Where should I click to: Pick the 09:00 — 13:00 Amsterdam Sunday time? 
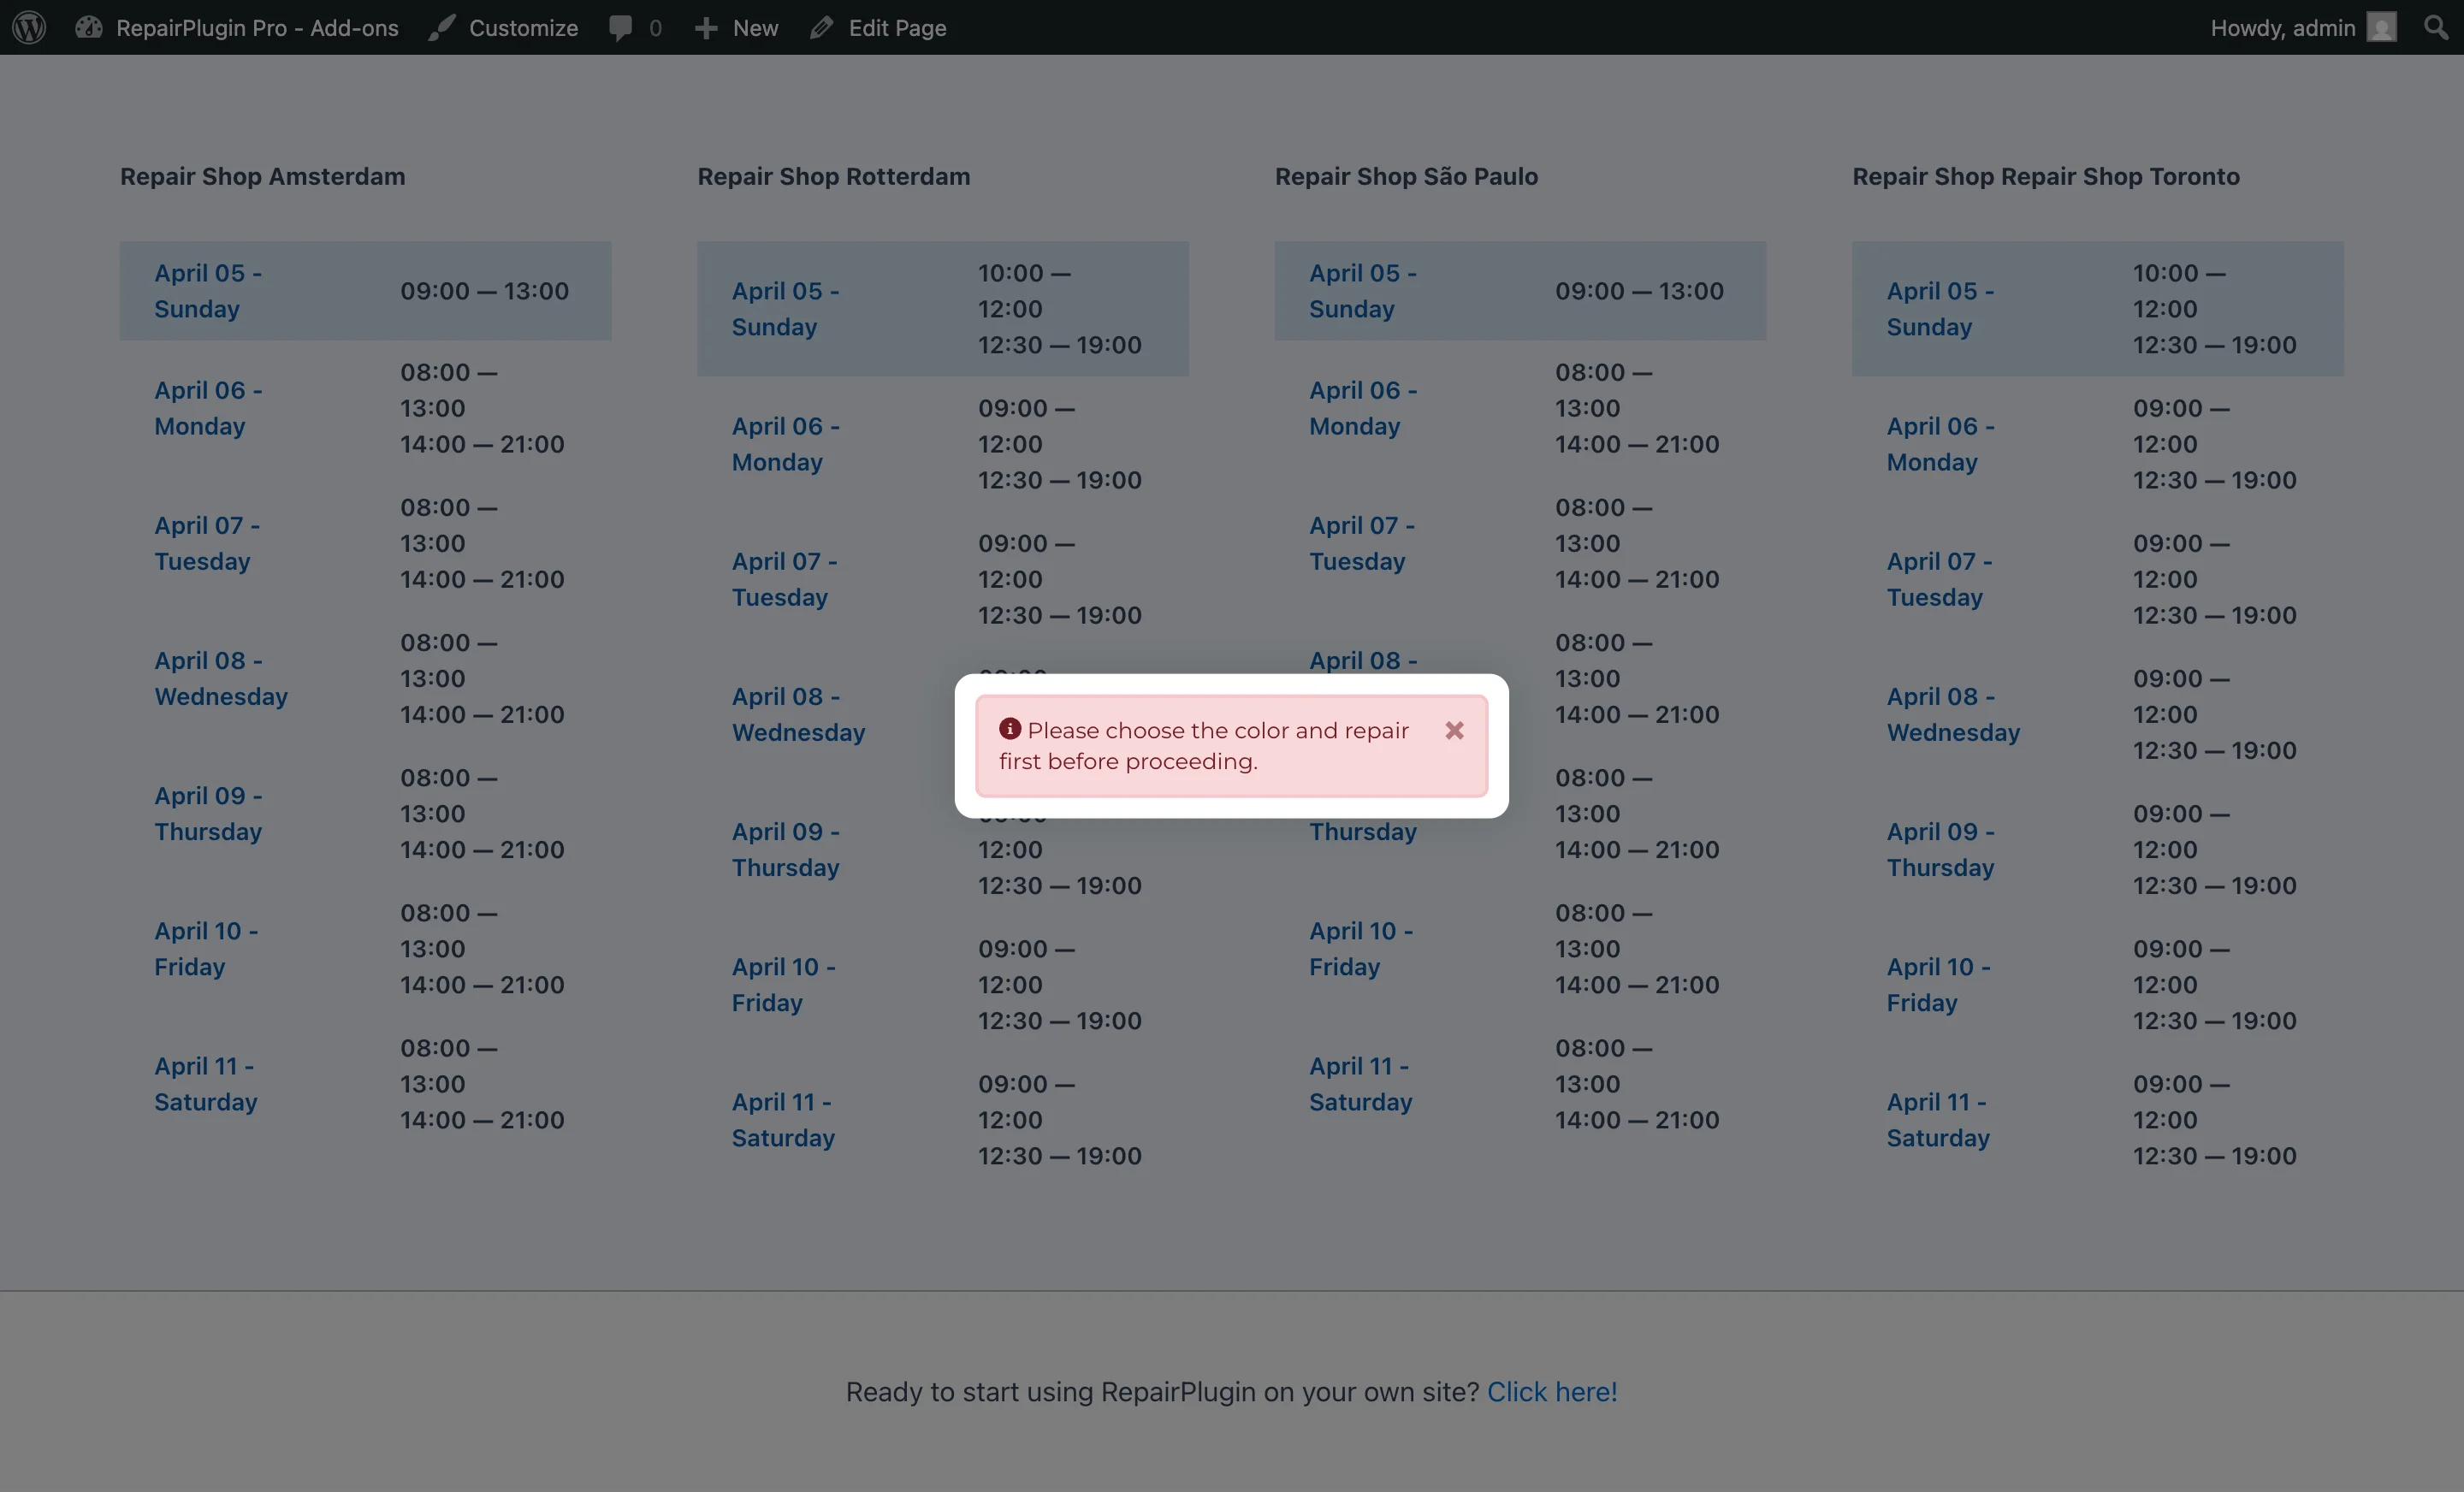(484, 291)
